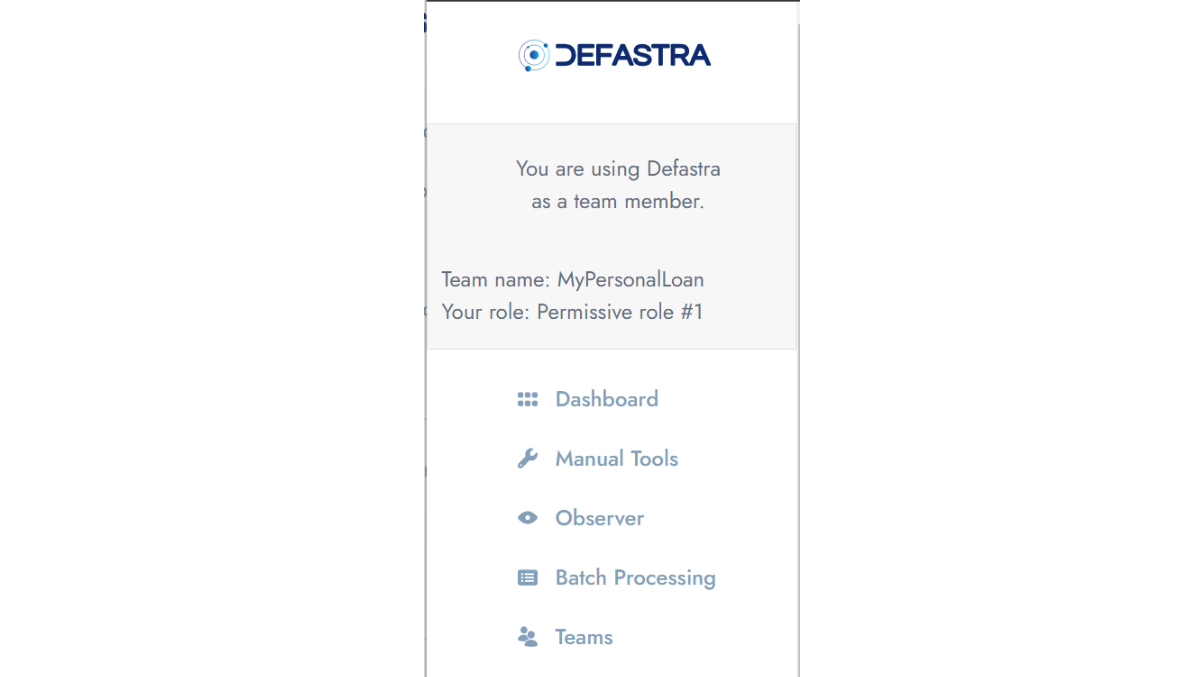Open the Dashboard menu item
Image resolution: width=1200 pixels, height=677 pixels.
(x=606, y=399)
